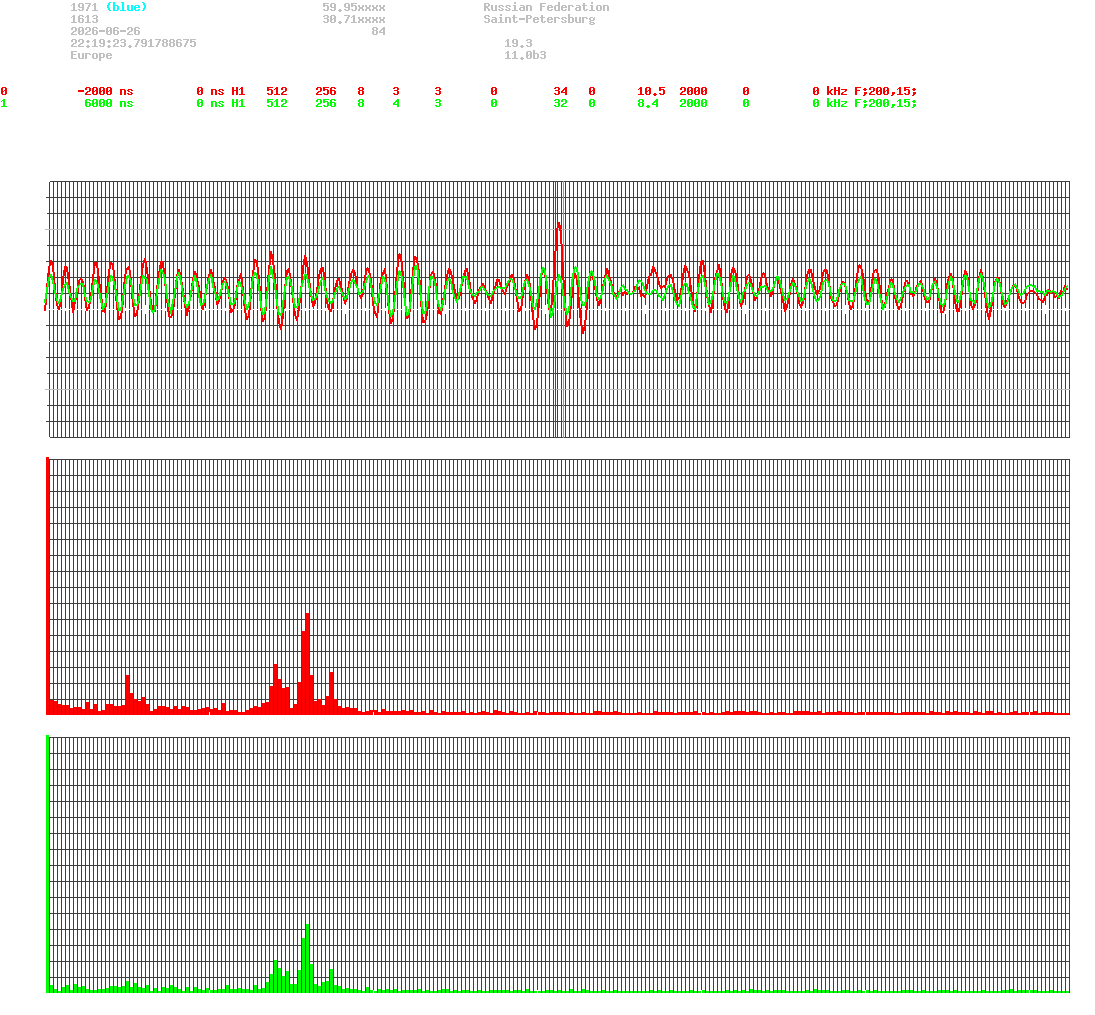Click the tallest peak bar in red spectrum
This screenshot has width=1095, height=1015.
[x=307, y=664]
